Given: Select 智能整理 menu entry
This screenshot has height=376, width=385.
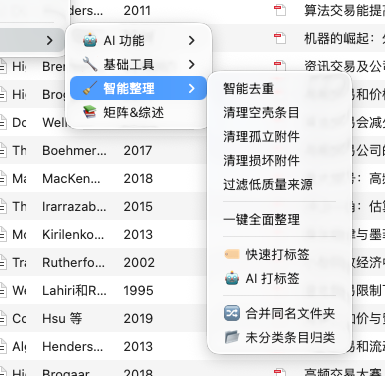Looking at the screenshot, I should [x=138, y=88].
